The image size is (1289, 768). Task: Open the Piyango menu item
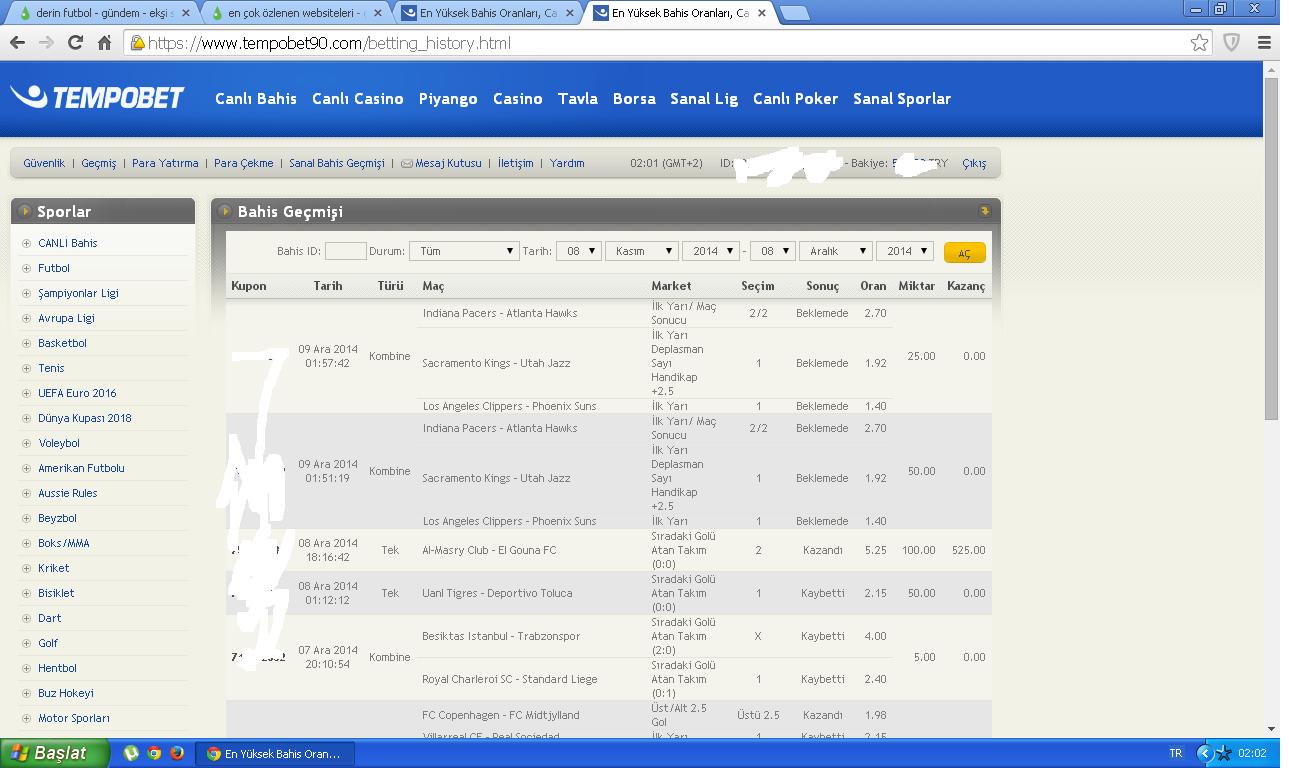coord(448,98)
